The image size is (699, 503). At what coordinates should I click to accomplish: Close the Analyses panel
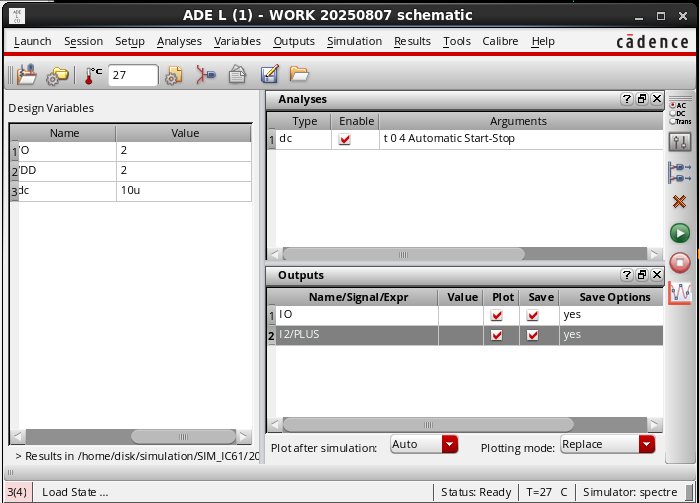click(x=657, y=99)
